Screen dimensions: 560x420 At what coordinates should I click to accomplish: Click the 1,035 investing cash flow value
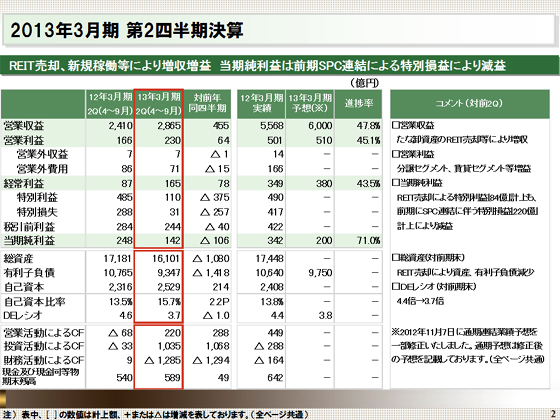[169, 346]
